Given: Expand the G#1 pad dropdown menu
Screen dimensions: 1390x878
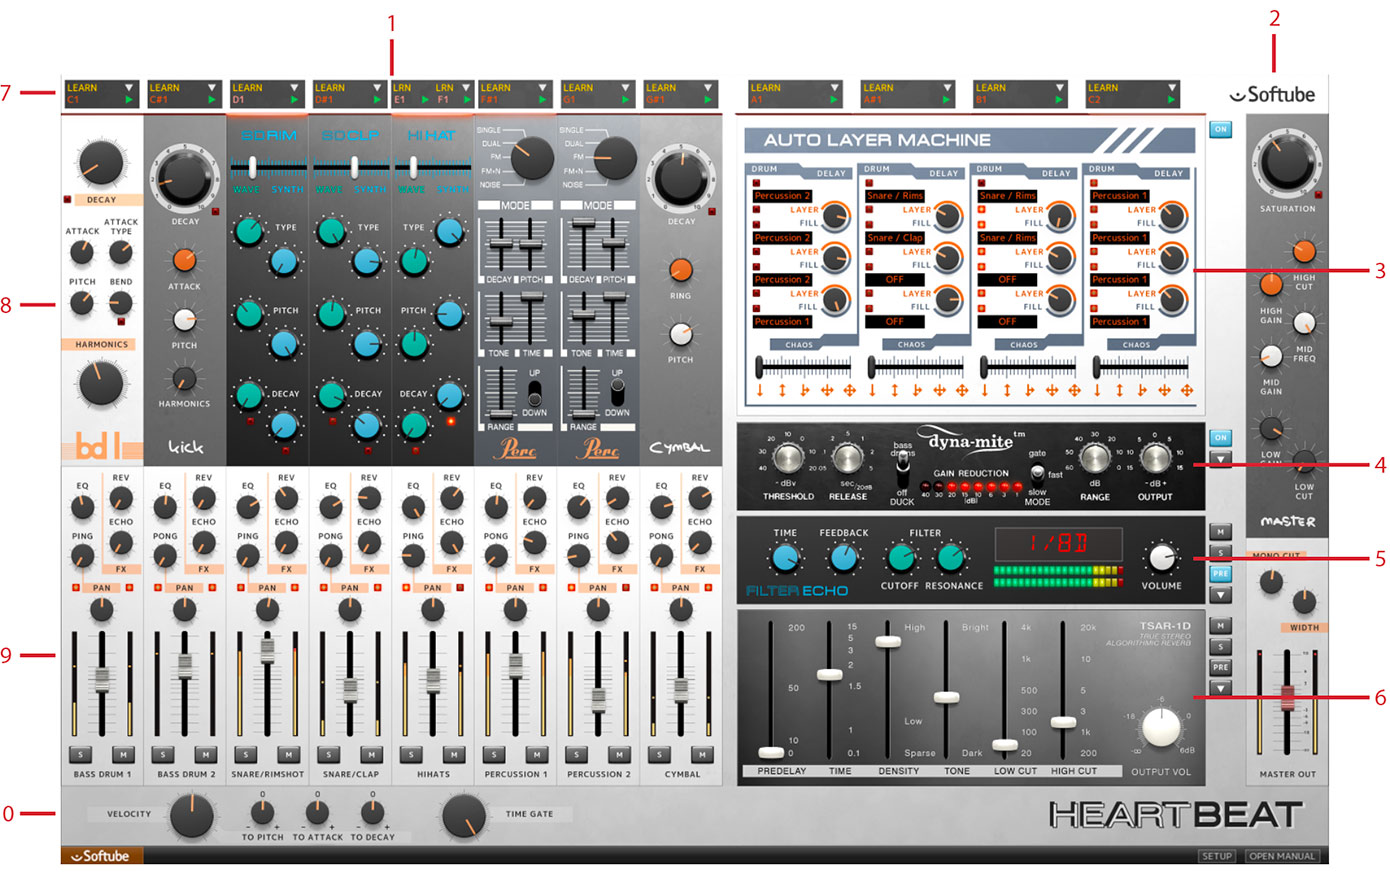Looking at the screenshot, I should click(x=708, y=88).
